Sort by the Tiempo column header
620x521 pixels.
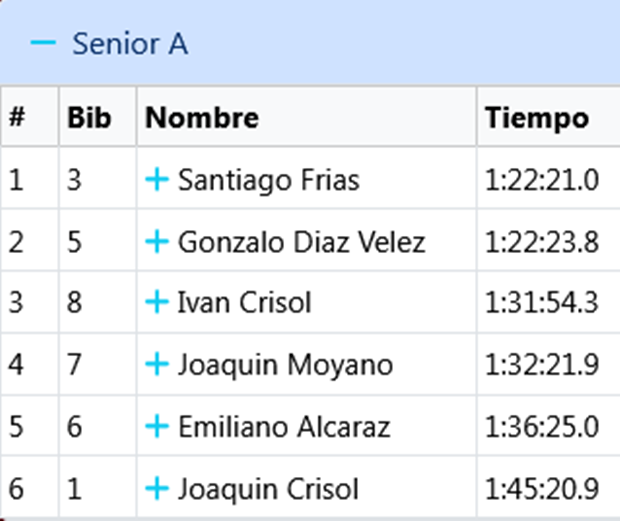537,118
